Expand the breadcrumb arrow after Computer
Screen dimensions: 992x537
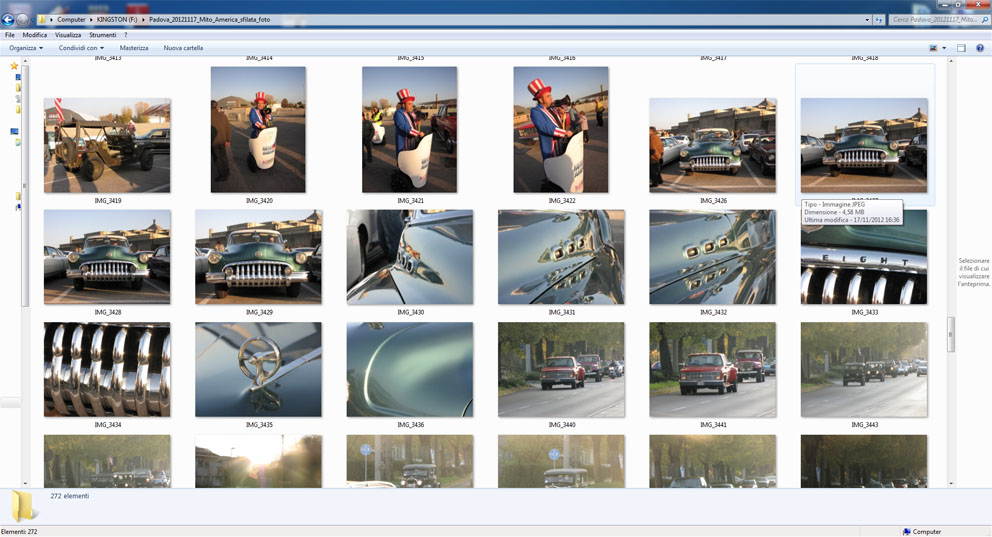(90, 20)
